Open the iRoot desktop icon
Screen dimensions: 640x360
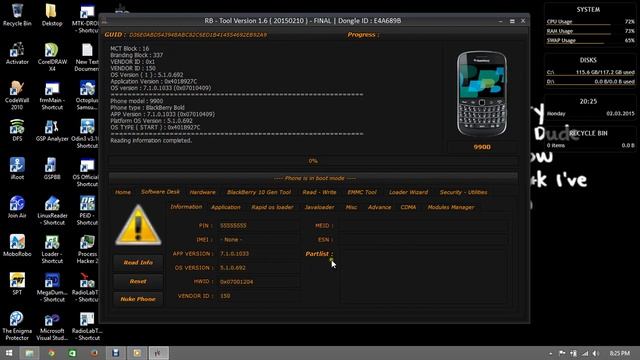coord(17,169)
